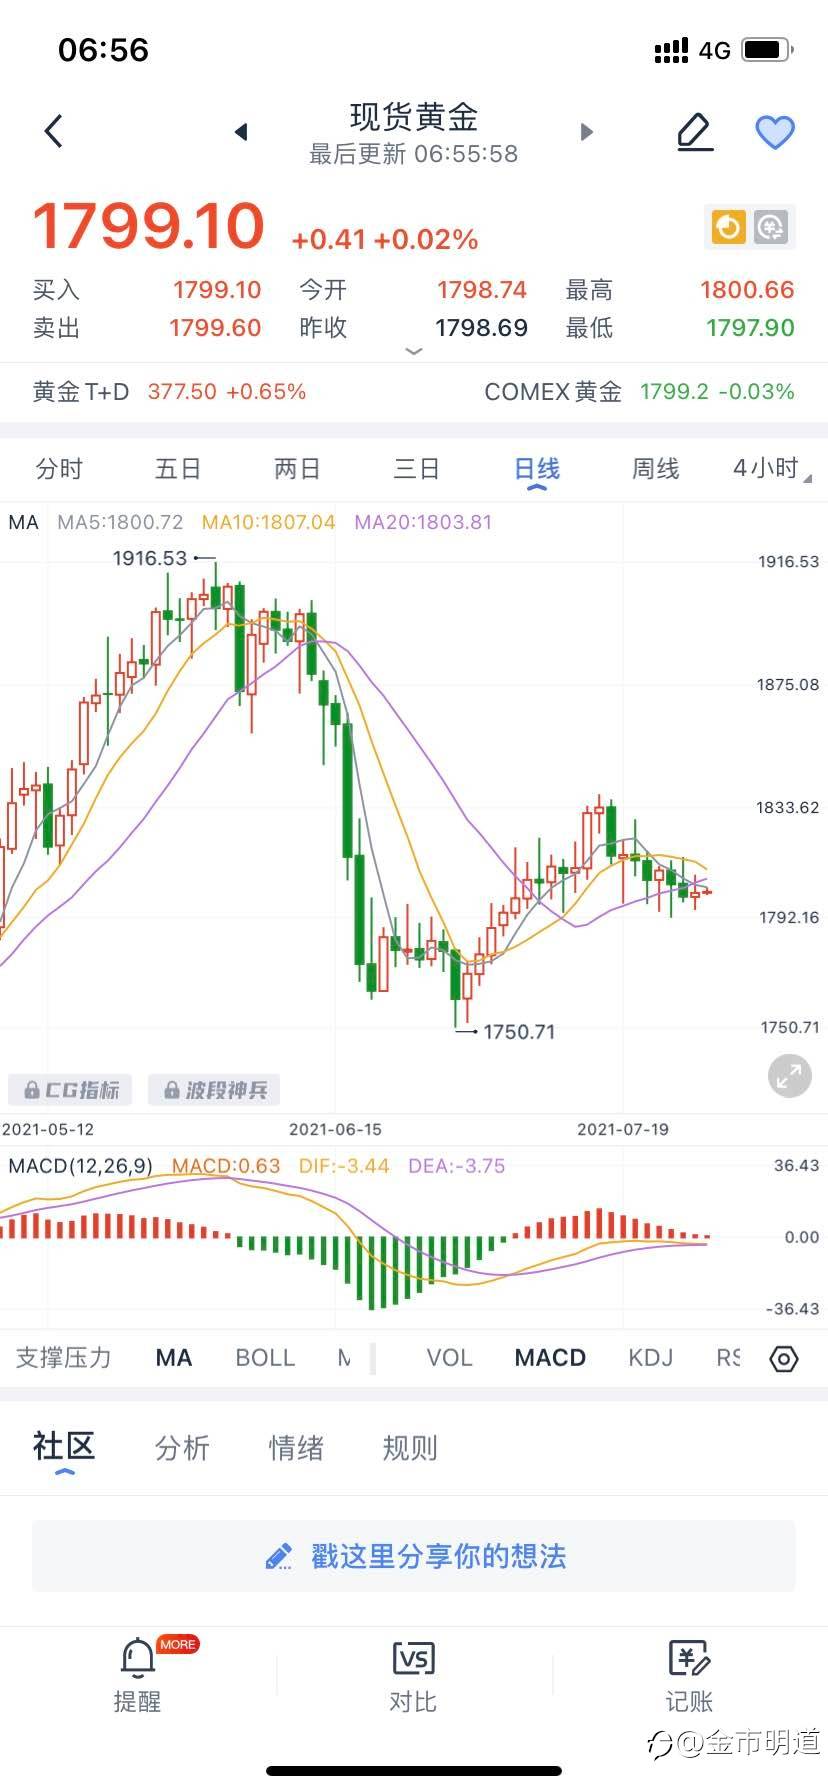
Task: Open the 提醒 alert bell
Action: 137,1674
